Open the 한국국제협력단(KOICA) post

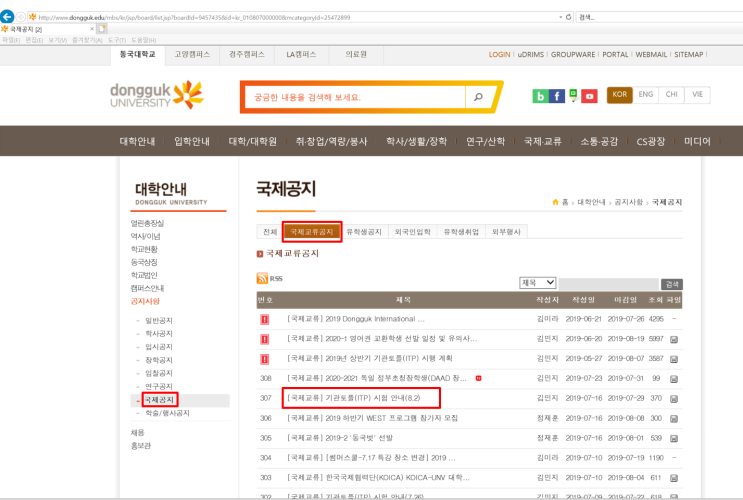(x=378, y=477)
